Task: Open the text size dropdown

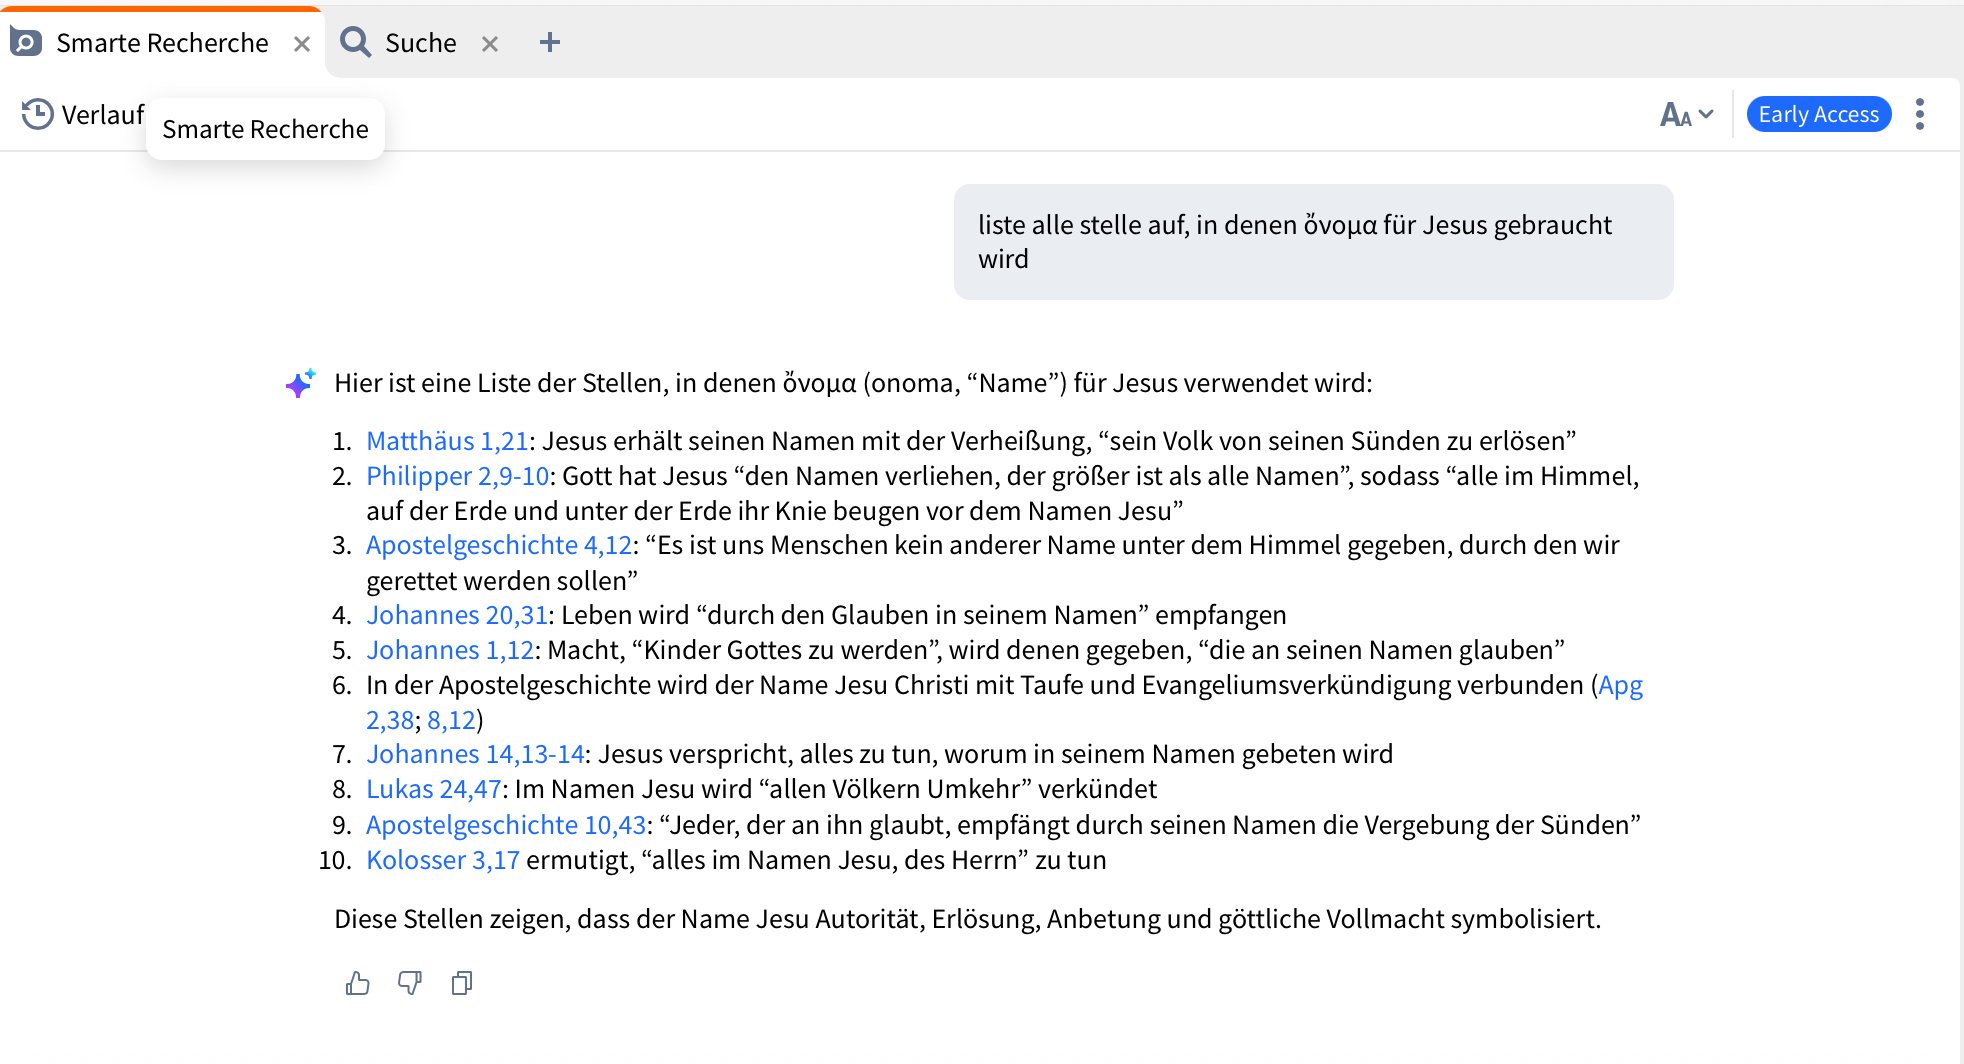Action: (1687, 114)
